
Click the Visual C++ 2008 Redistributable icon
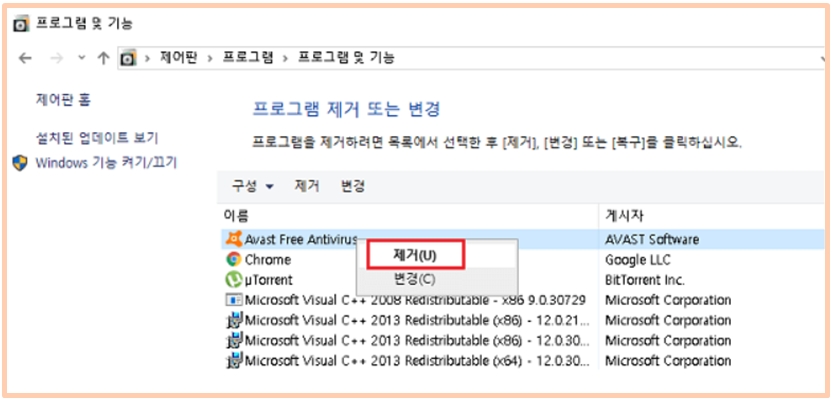tap(233, 300)
